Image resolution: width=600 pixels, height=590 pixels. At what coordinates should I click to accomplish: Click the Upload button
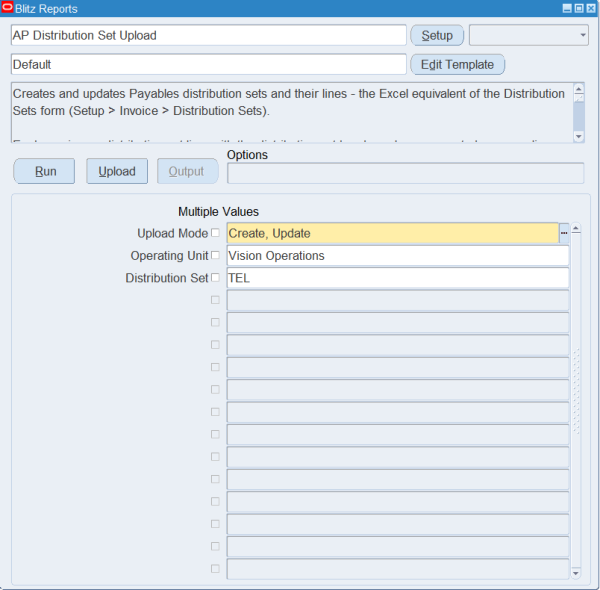click(117, 171)
